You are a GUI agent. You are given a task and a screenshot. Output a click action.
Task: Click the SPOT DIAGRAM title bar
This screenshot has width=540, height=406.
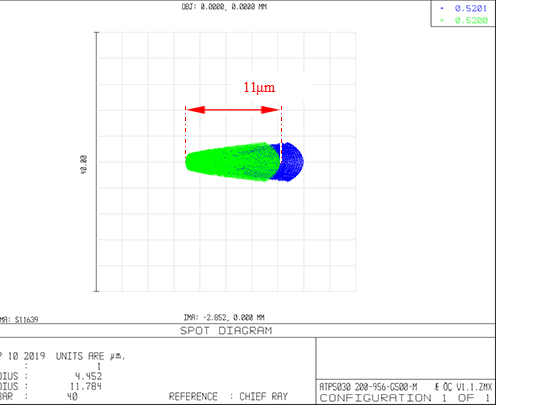pyautogui.click(x=226, y=331)
